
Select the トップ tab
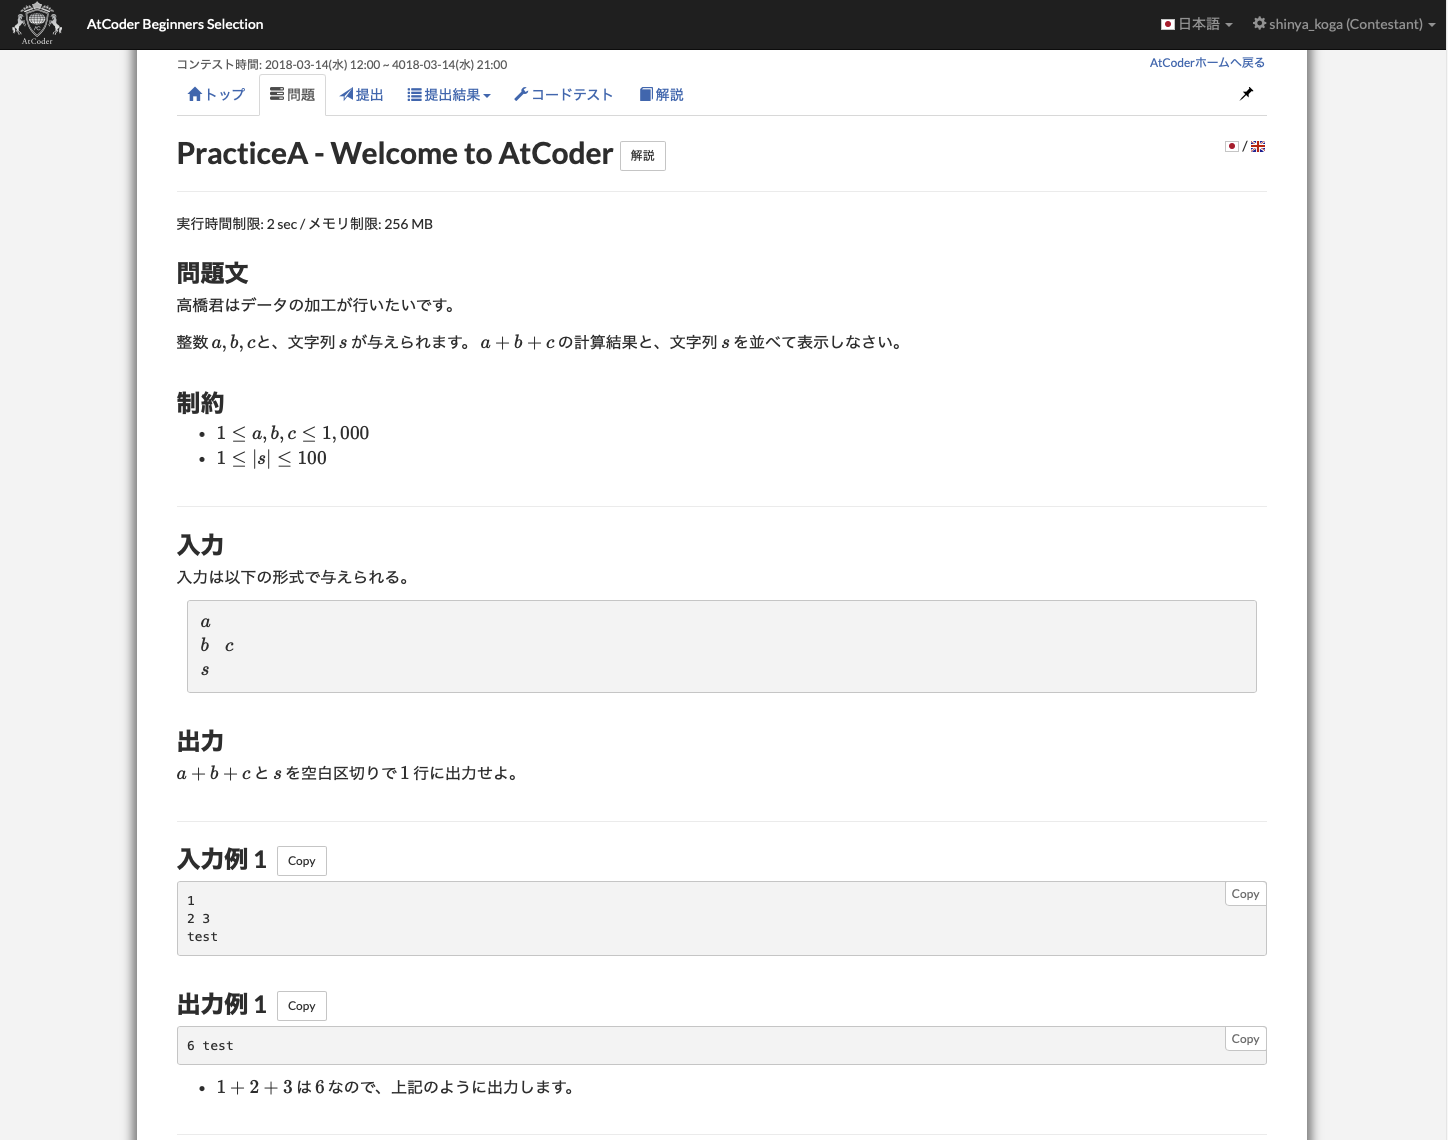coord(218,94)
